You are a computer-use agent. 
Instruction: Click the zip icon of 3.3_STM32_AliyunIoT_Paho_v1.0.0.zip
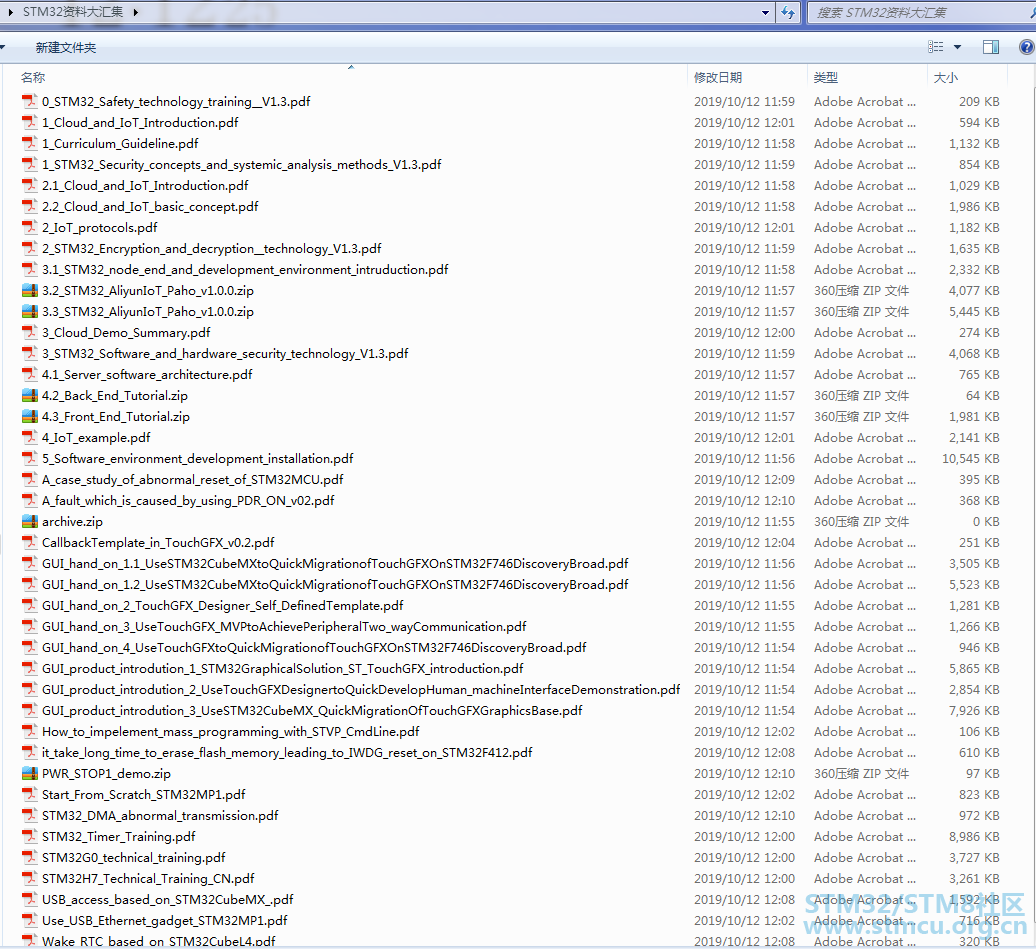pos(30,311)
